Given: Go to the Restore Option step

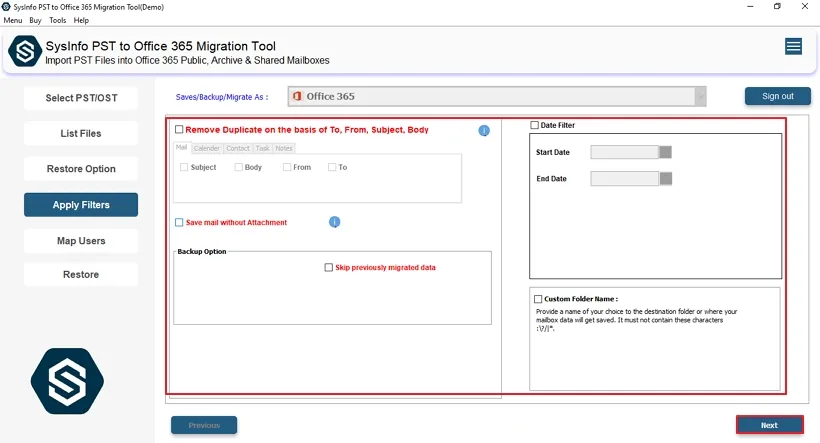Looking at the screenshot, I should coord(81,169).
